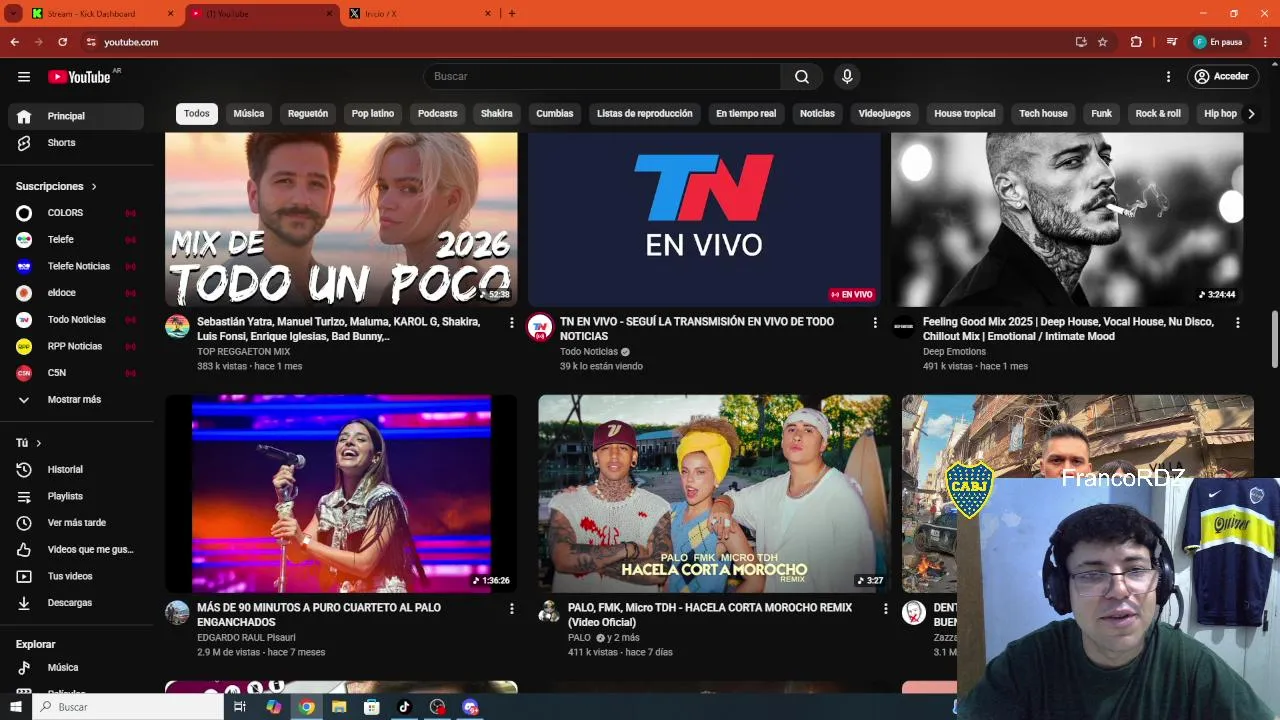1280x720 pixels.
Task: Open C5N channel subscription
Action: tap(76, 373)
